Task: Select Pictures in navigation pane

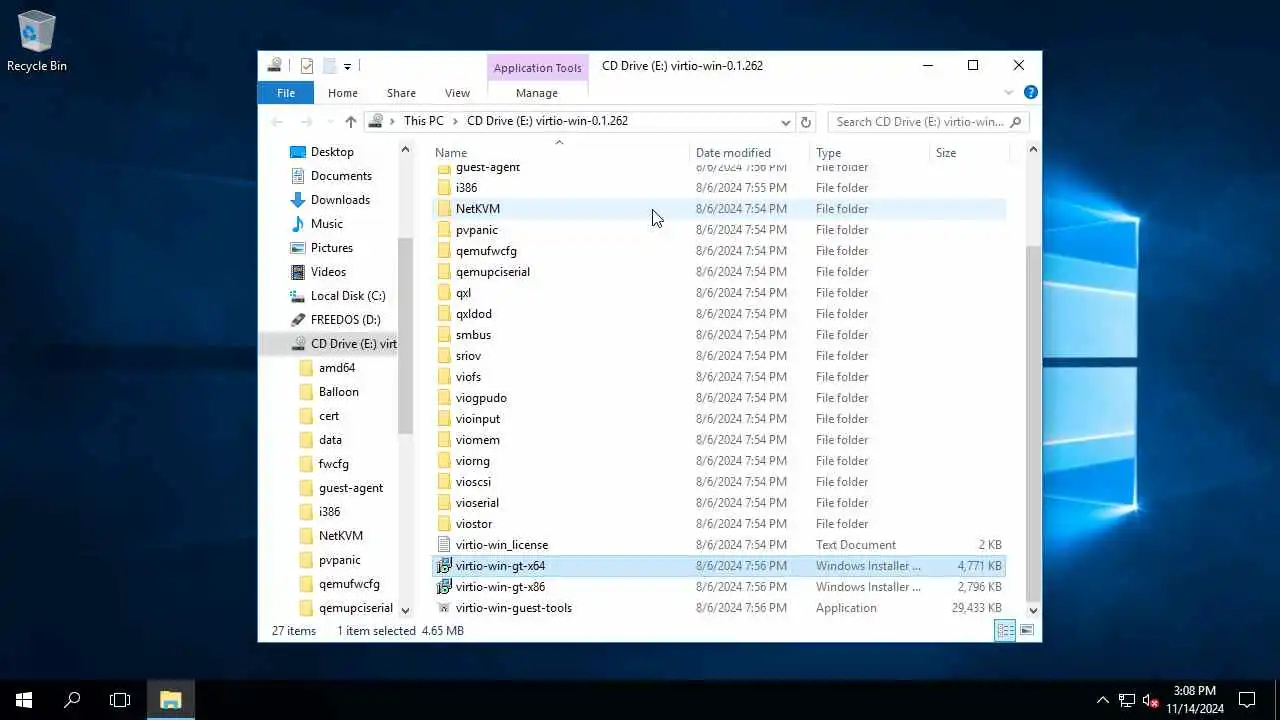Action: coord(332,248)
